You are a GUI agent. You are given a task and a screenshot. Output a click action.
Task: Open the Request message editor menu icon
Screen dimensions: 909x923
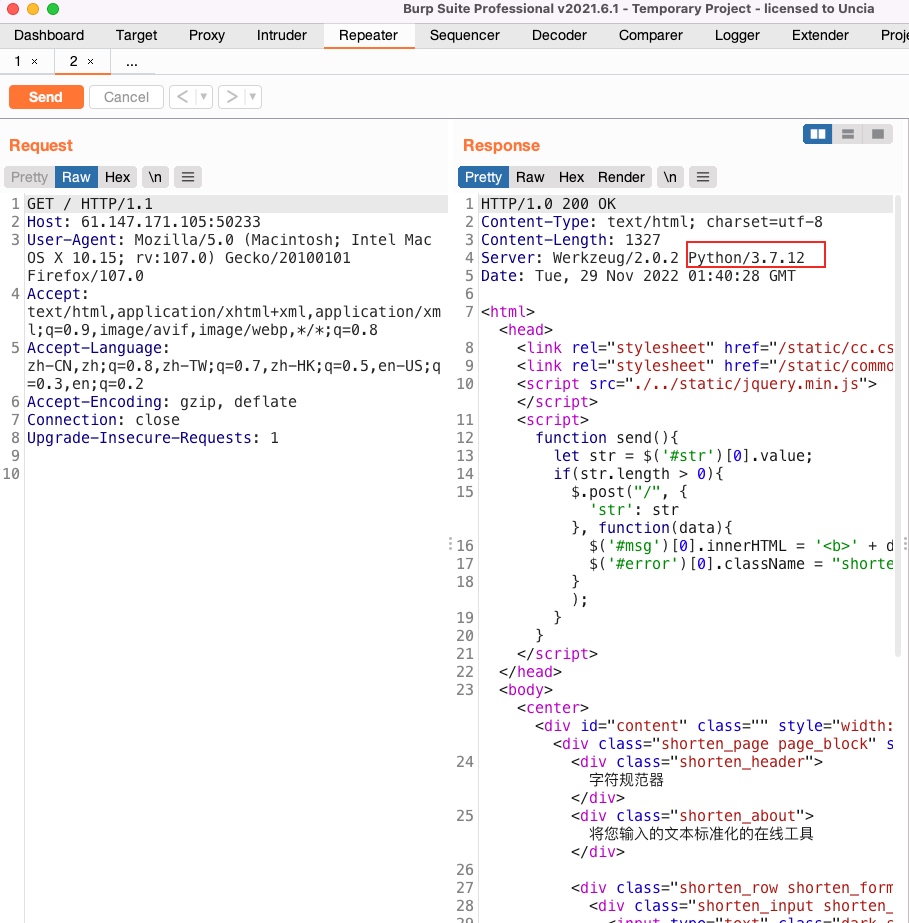coord(188,177)
